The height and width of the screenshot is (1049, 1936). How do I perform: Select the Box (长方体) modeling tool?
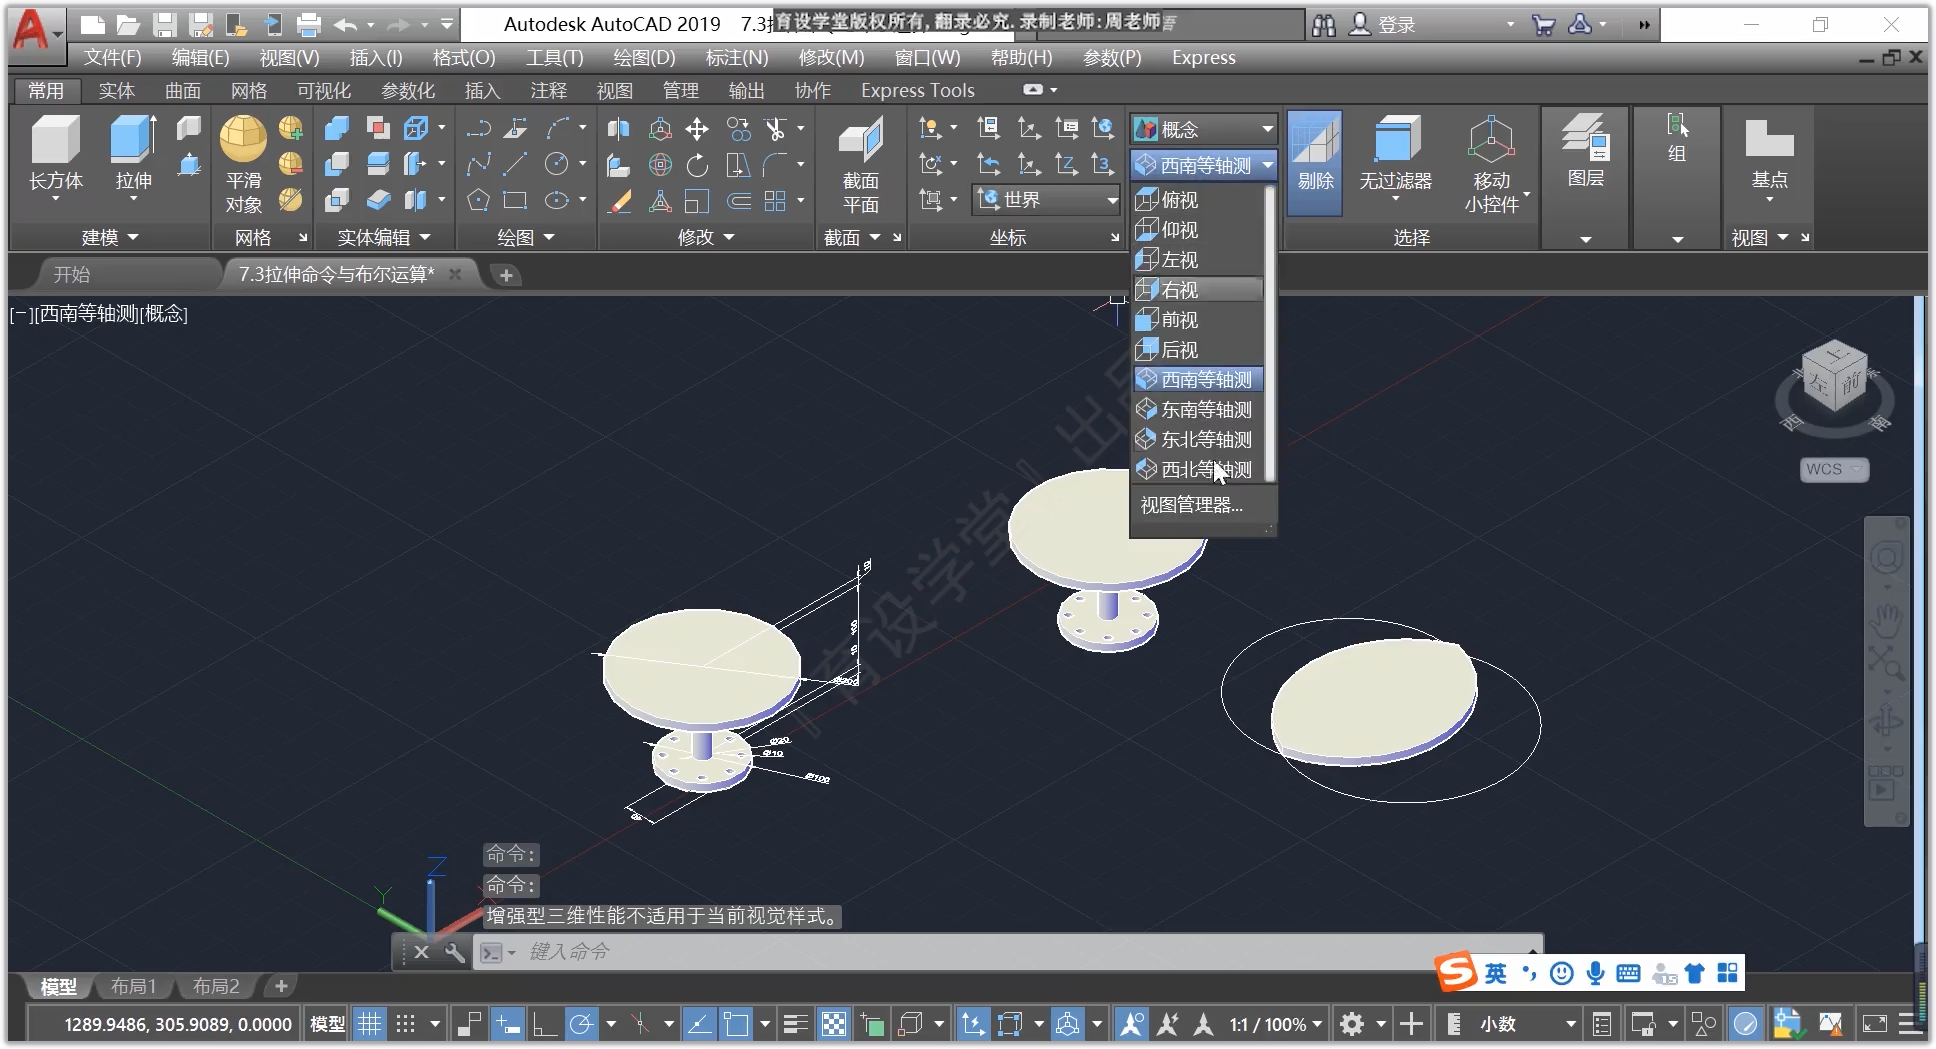[55, 157]
